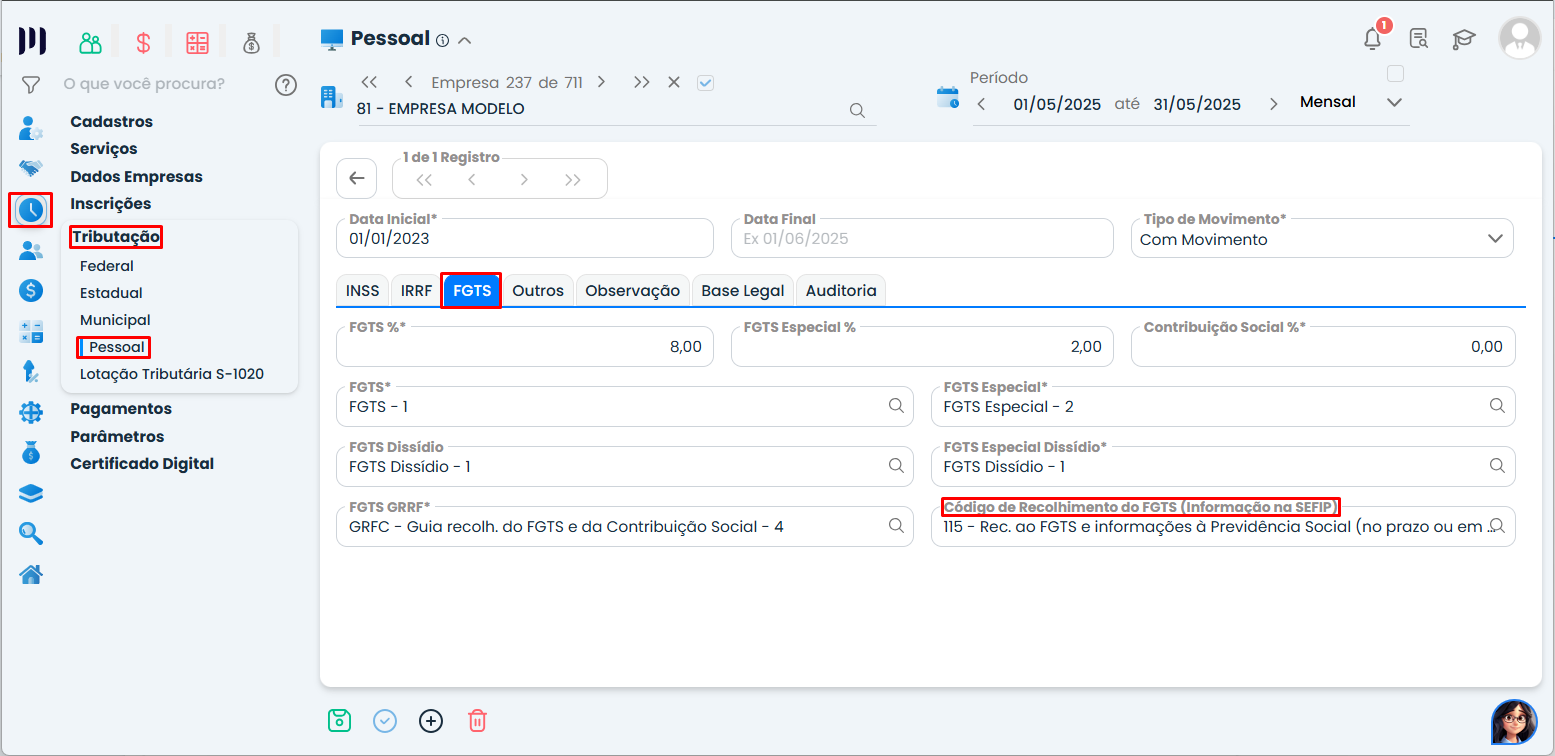Select Lotação Tributária S-1020 menu item
Screen dimensions: 1555x756
pos(172,374)
